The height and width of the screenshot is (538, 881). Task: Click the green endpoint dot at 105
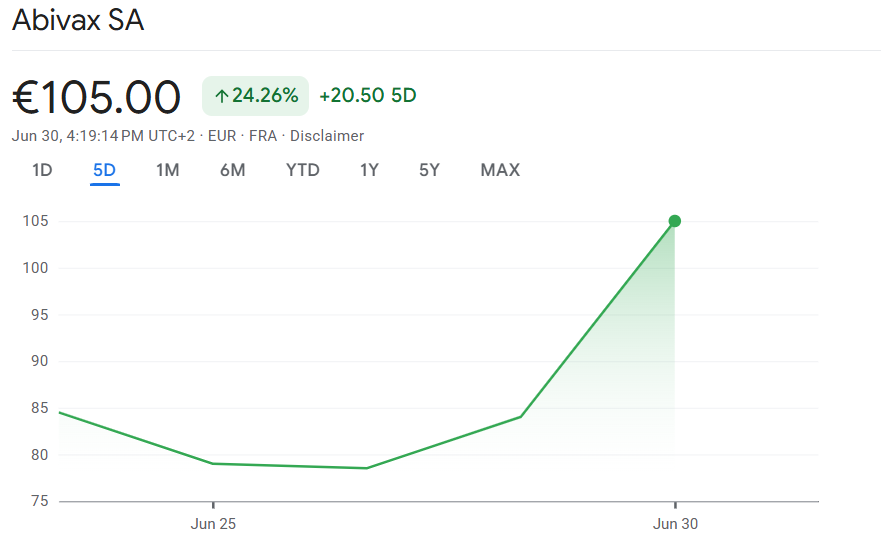(675, 221)
